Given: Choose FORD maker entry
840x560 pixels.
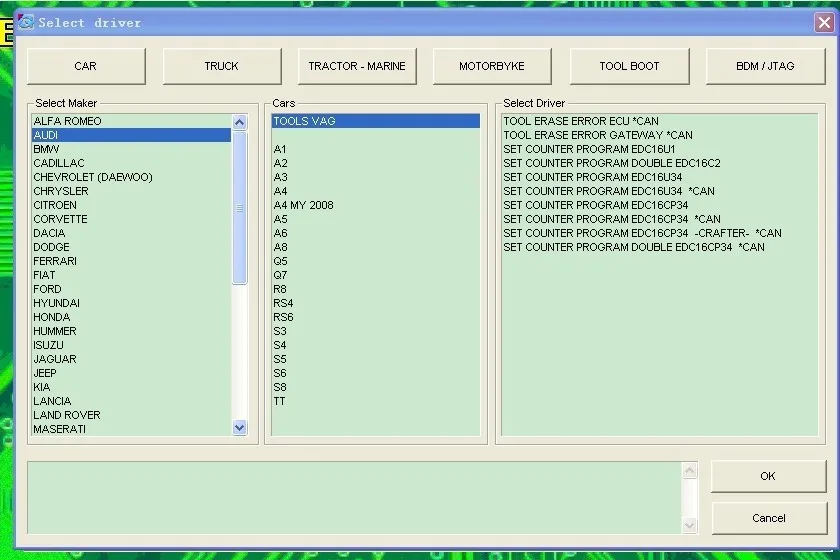Looking at the screenshot, I should click(x=131, y=289).
